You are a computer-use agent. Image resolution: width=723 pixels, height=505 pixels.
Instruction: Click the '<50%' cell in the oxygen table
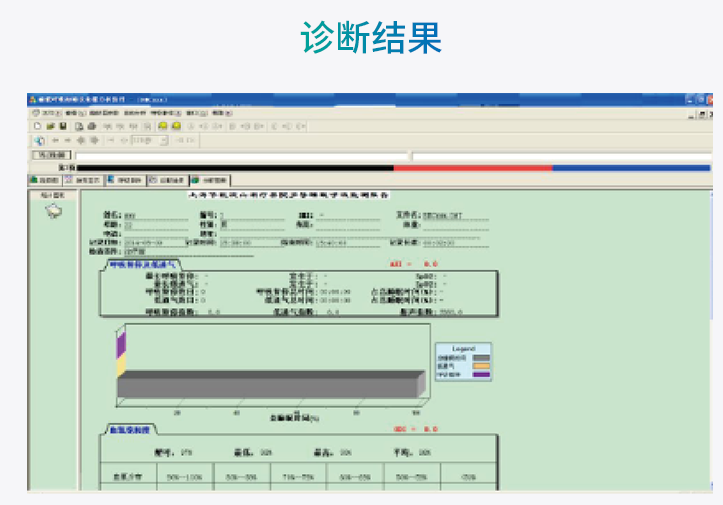tap(468, 477)
